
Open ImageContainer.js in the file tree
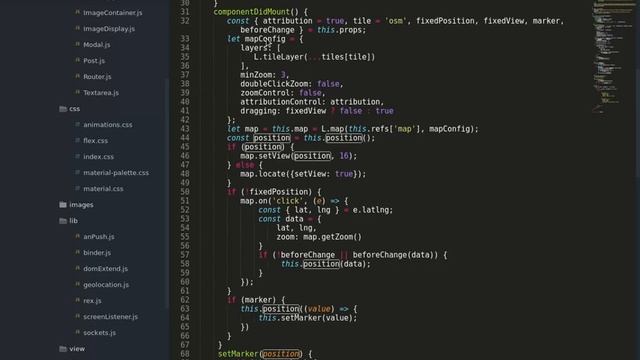113,13
